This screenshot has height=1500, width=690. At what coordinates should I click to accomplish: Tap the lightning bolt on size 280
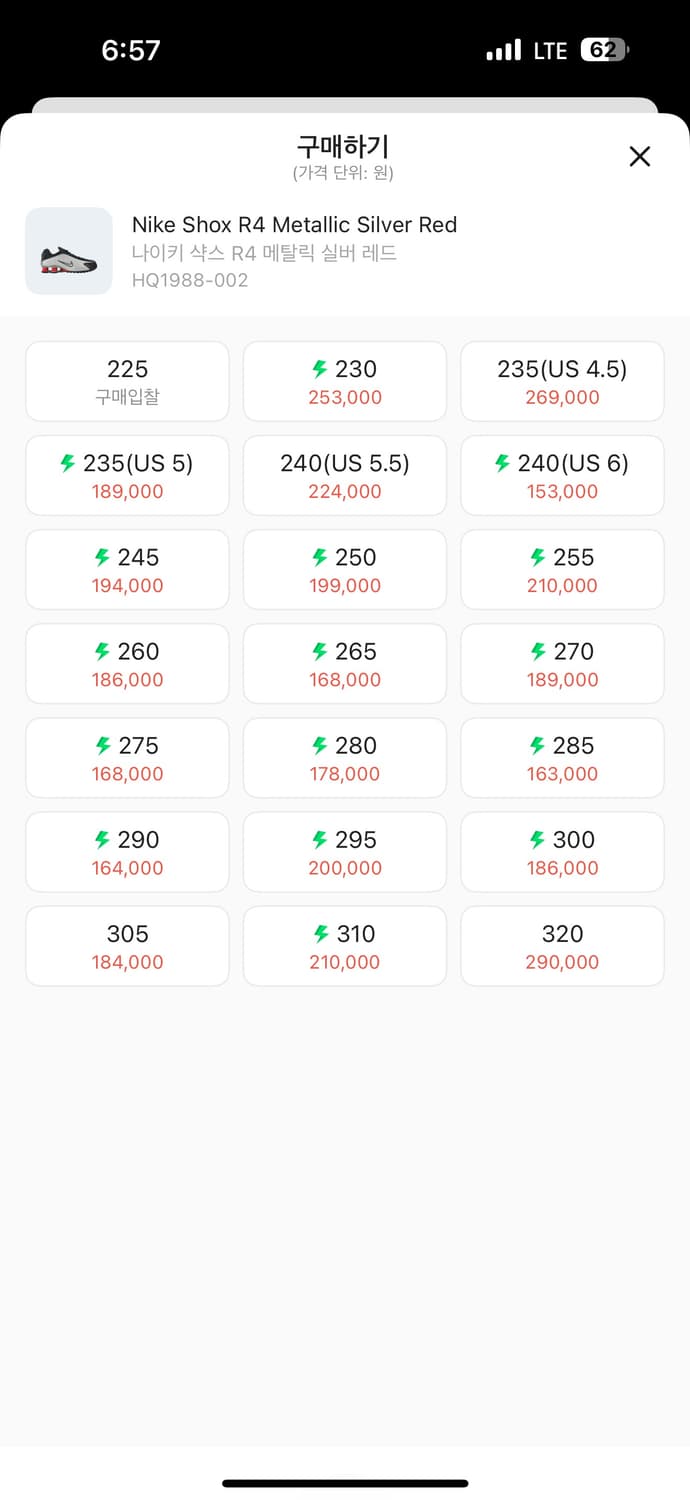[x=320, y=745]
